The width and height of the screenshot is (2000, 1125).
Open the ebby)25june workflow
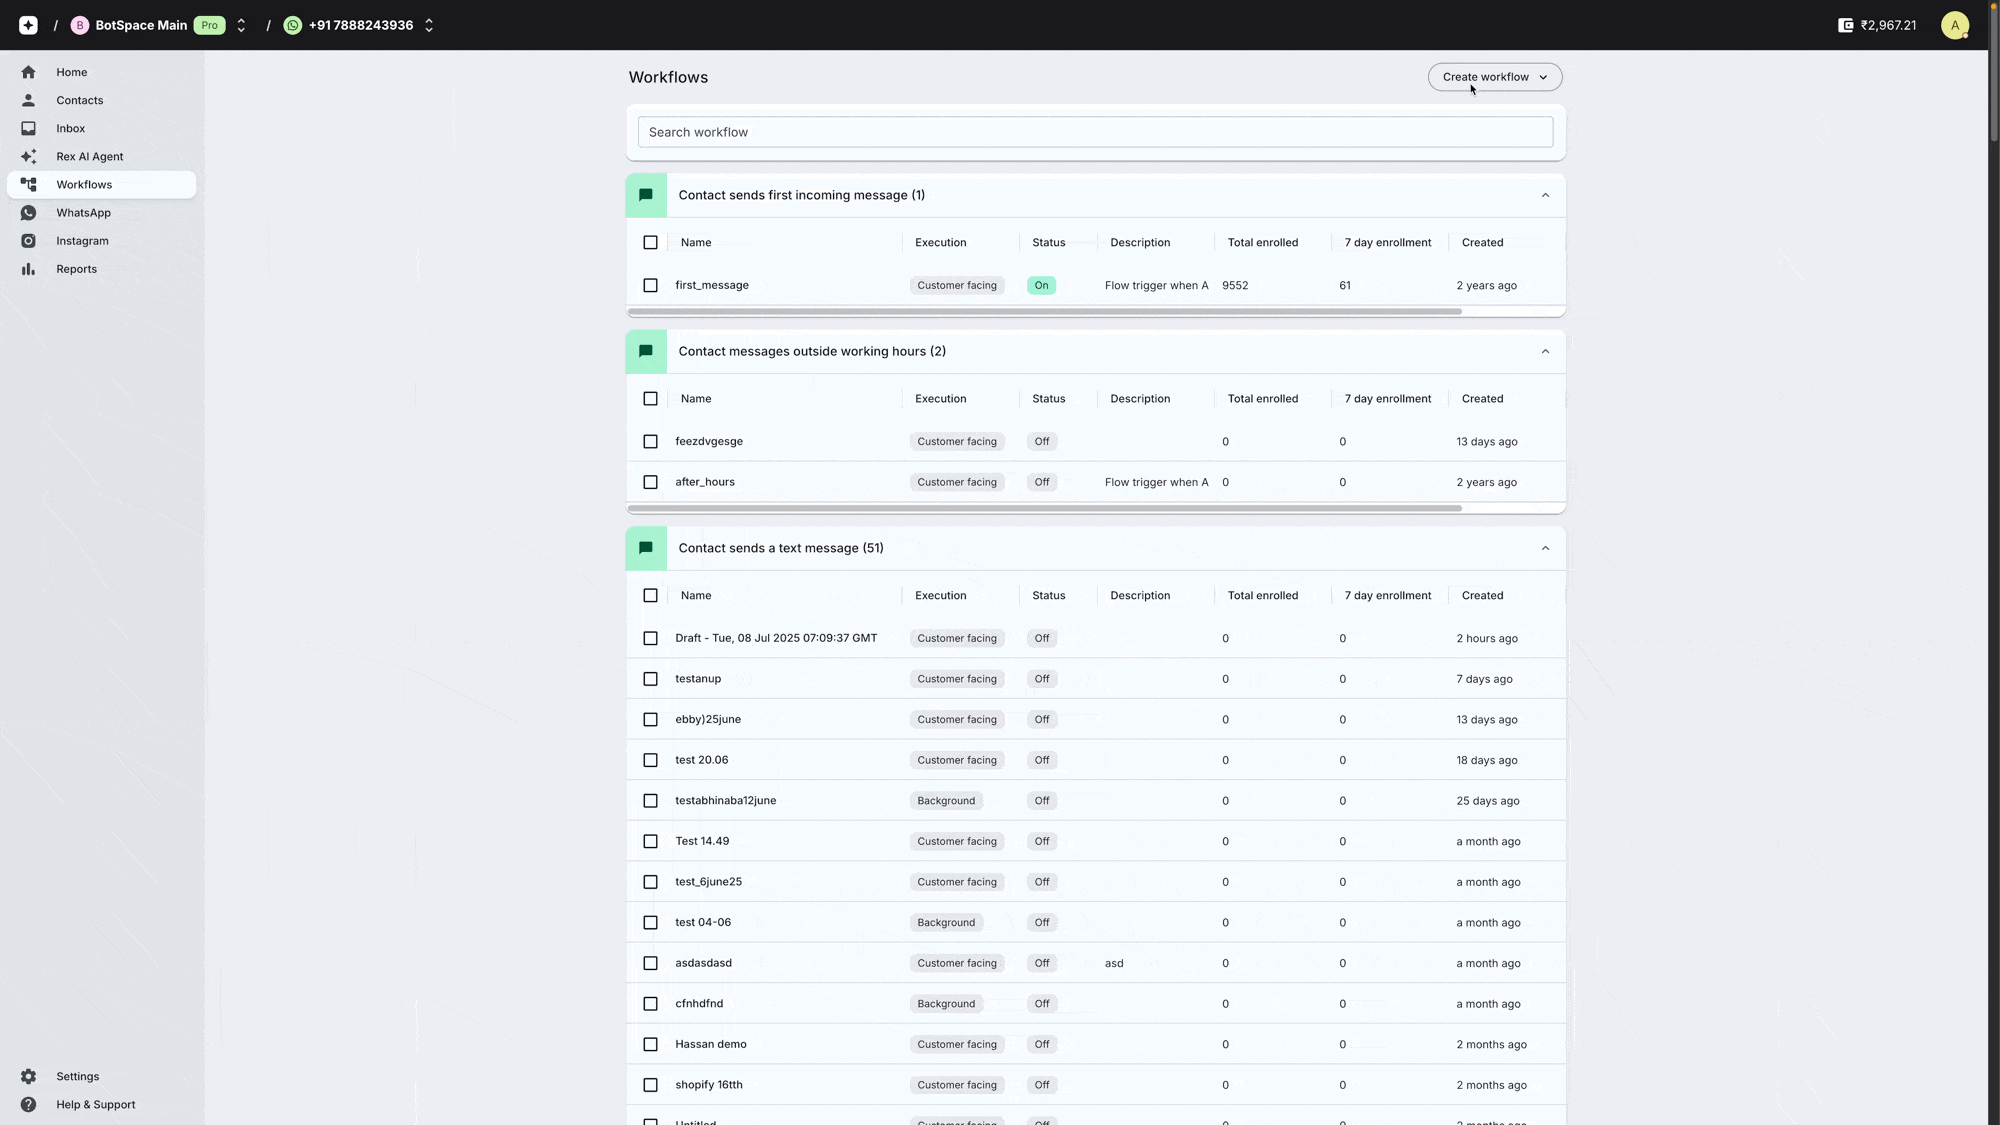[x=707, y=719]
